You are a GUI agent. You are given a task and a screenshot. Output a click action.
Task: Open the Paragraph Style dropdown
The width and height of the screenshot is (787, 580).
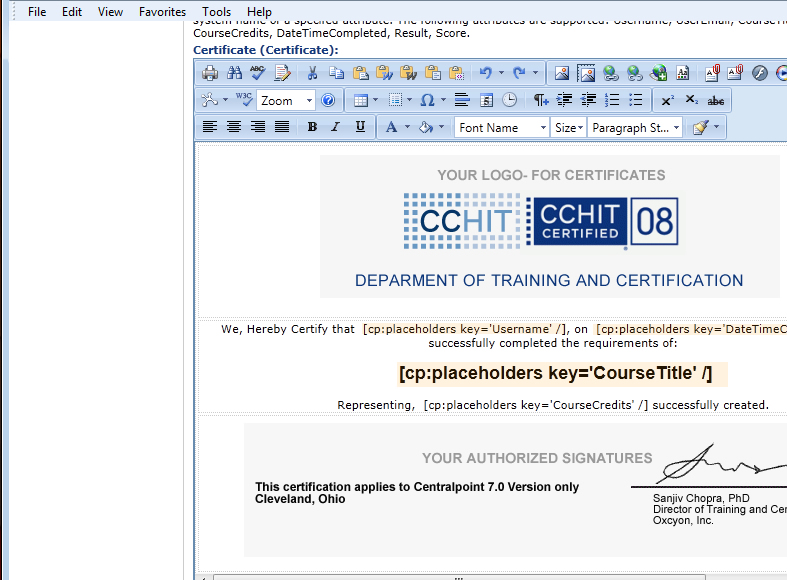[636, 127]
